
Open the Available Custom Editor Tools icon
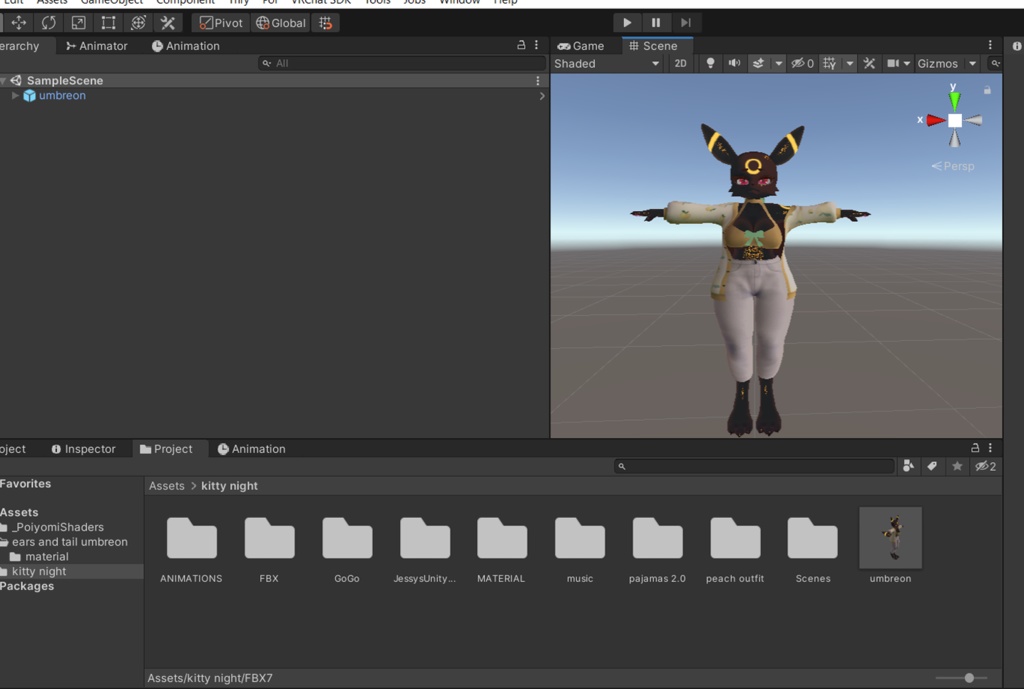click(167, 22)
